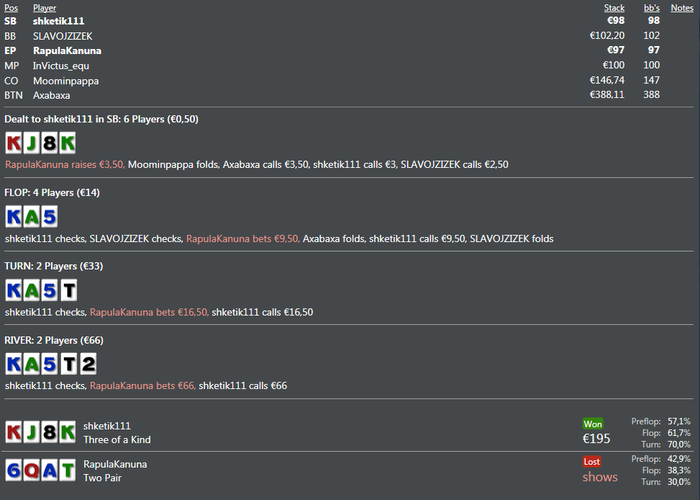Image resolution: width=700 pixels, height=500 pixels.
Task: Select the black 8 in the dealt hole cards
Action: click(x=49, y=143)
